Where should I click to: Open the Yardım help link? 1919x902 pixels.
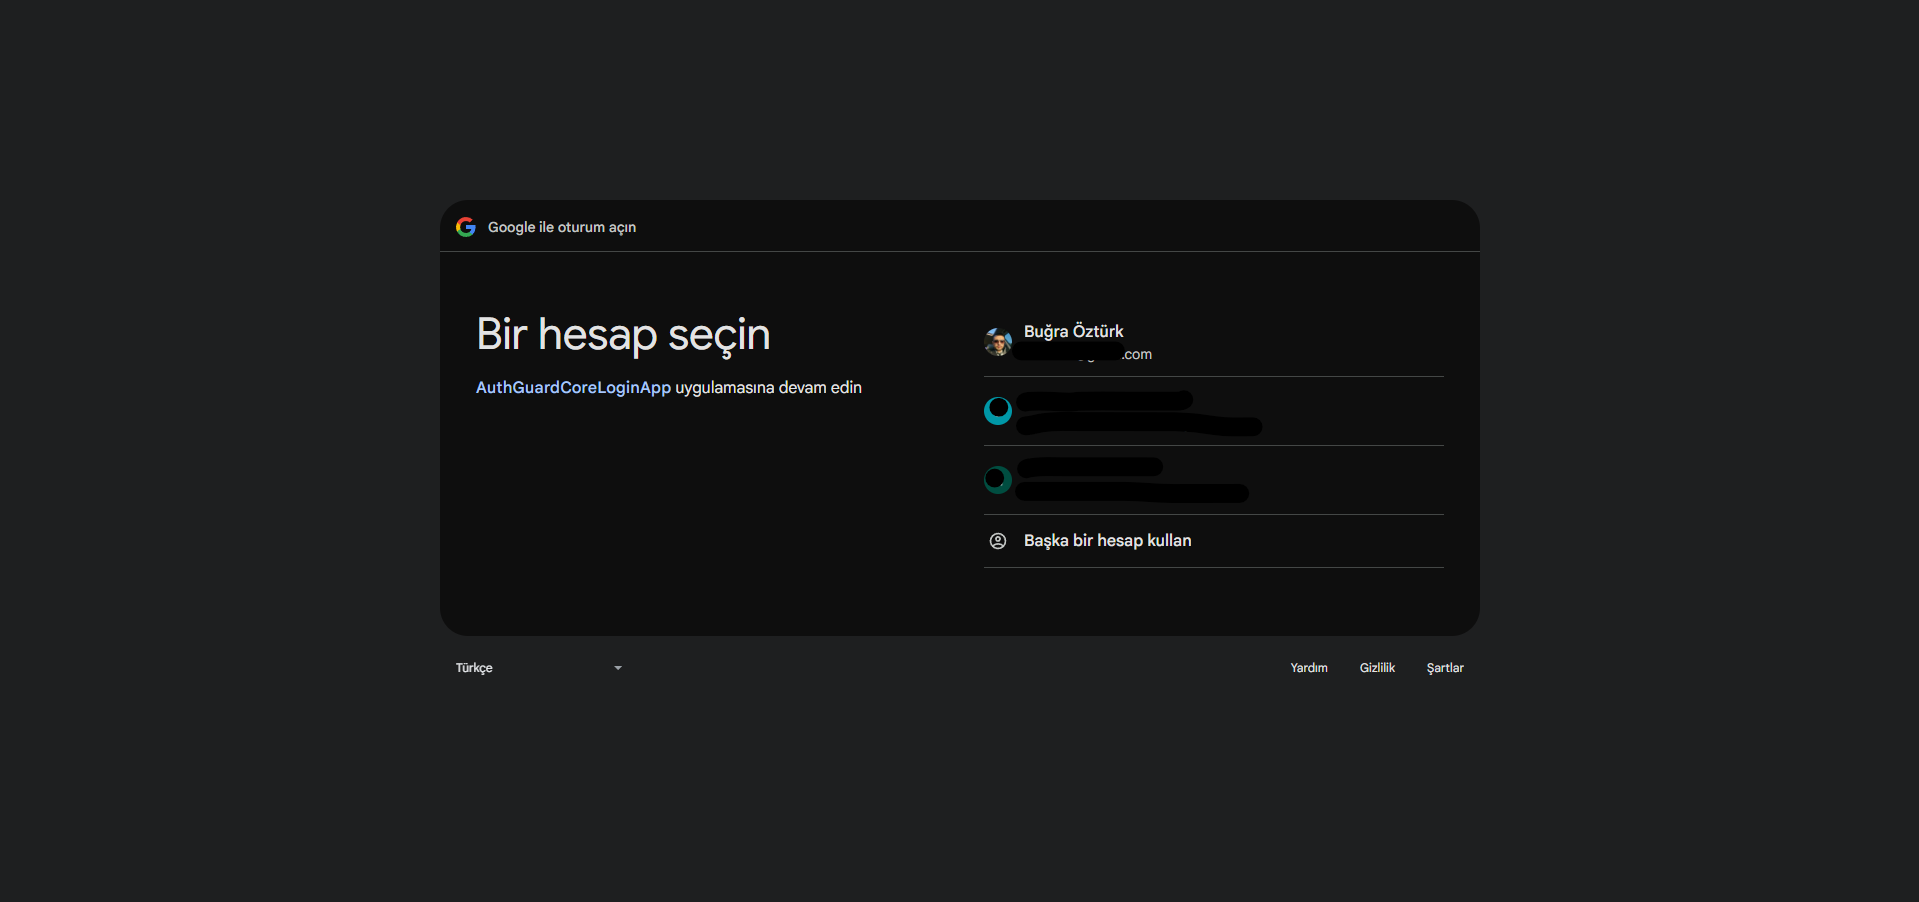pos(1308,668)
